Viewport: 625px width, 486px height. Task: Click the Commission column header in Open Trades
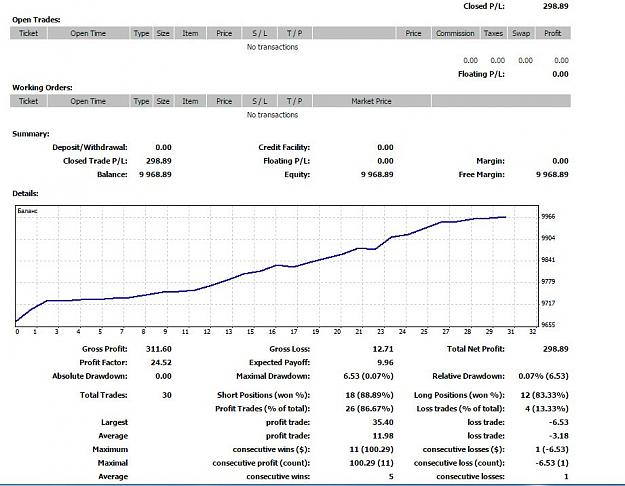tap(455, 33)
